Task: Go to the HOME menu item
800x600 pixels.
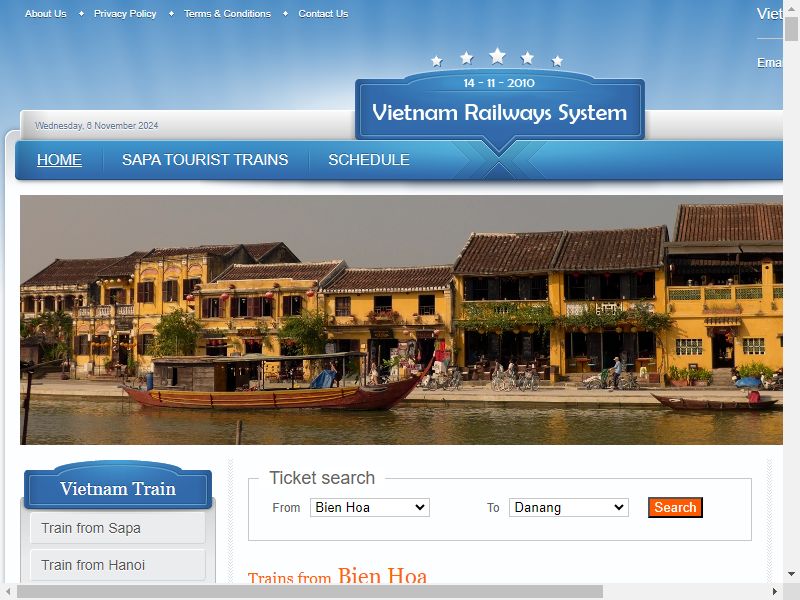Action: coord(59,160)
